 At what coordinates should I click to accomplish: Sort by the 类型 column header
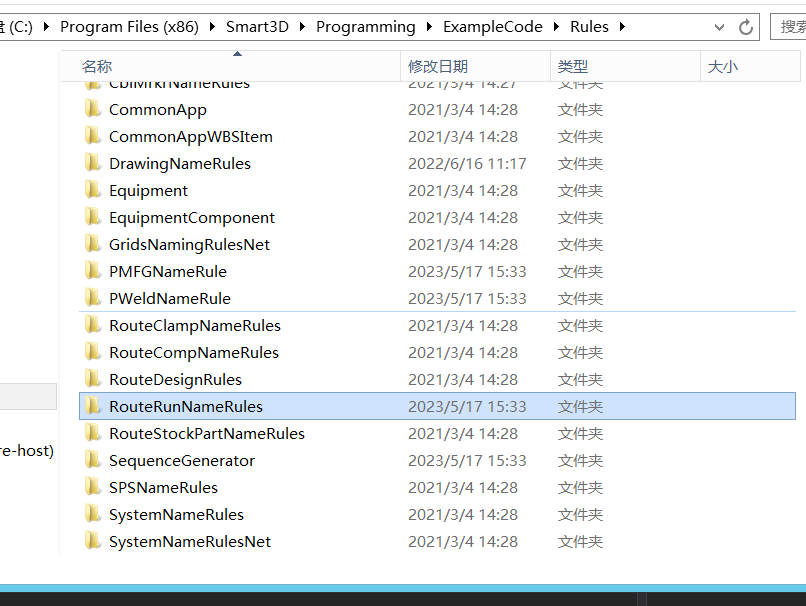626,66
